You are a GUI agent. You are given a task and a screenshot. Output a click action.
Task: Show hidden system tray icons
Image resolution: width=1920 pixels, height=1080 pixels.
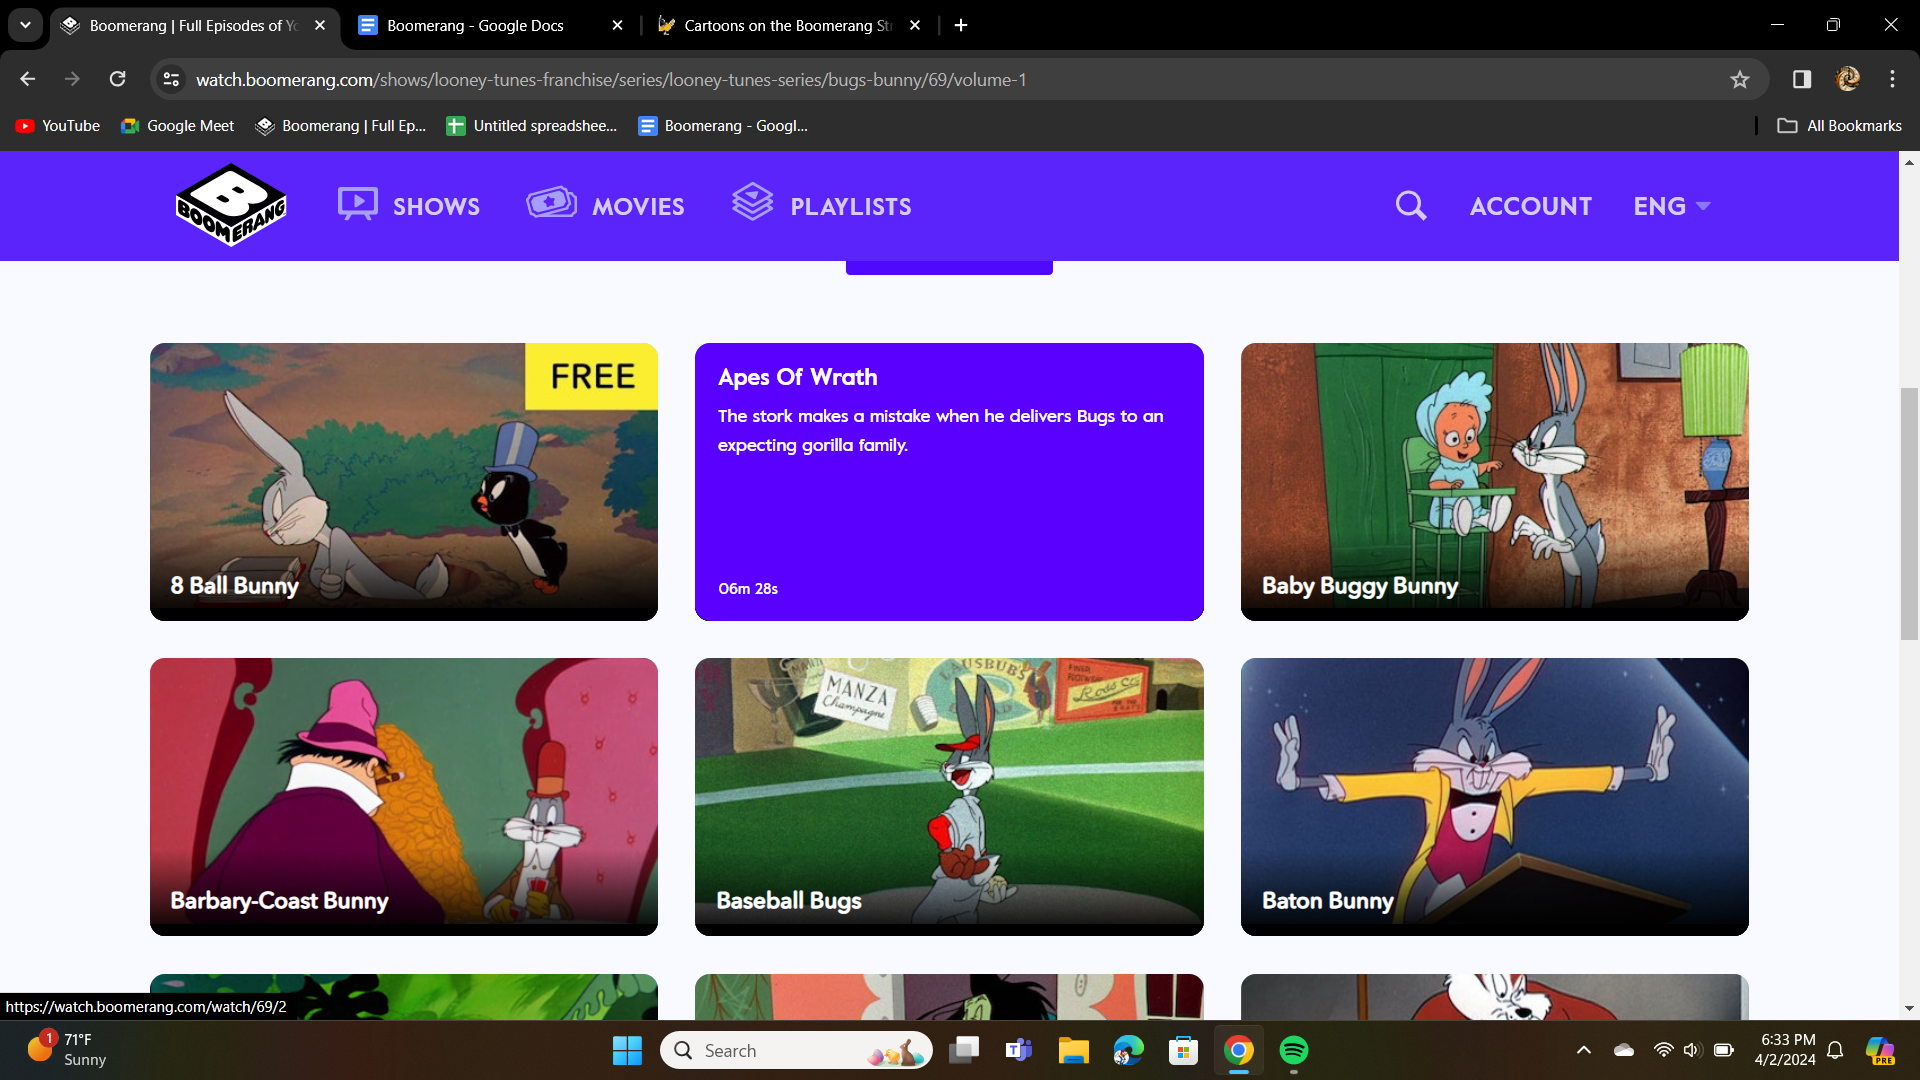tap(1584, 1050)
